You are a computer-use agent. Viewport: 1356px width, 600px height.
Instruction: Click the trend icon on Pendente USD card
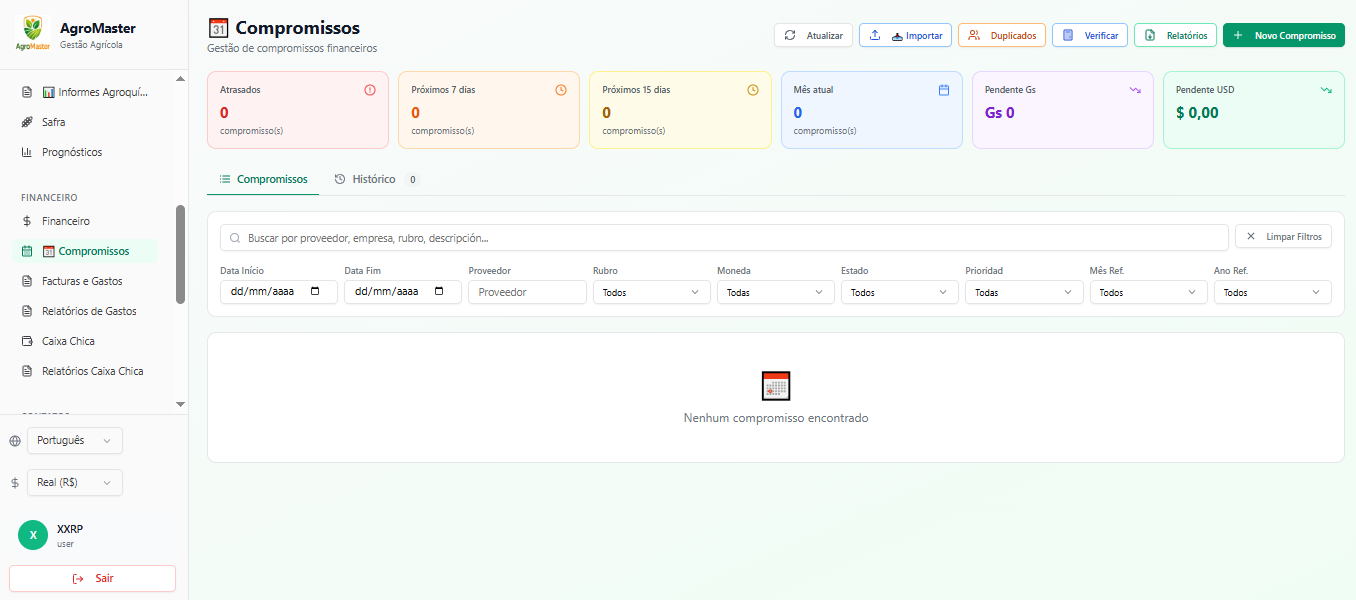(x=1326, y=90)
